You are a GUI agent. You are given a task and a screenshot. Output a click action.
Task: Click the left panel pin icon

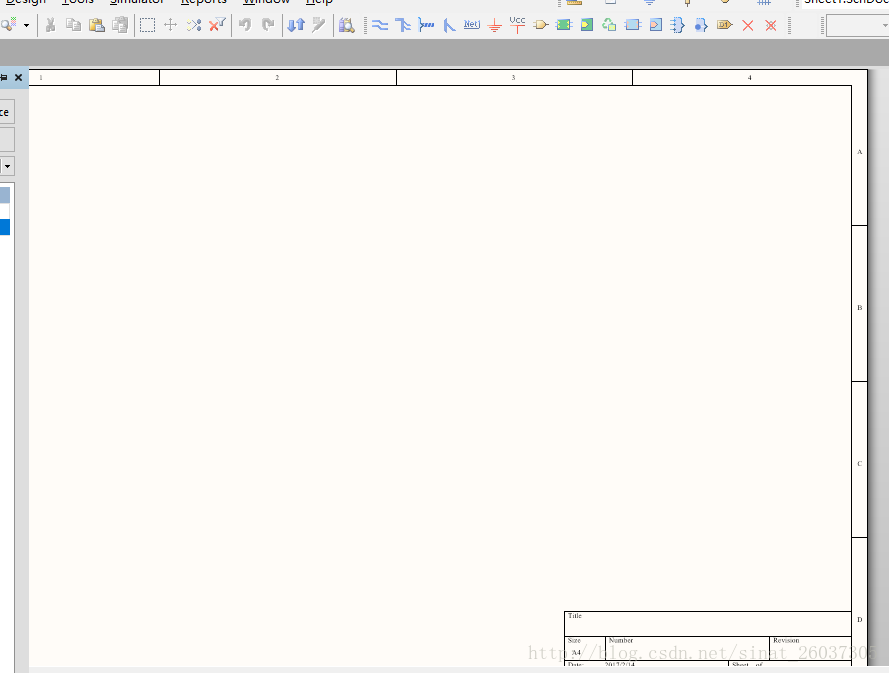click(3, 78)
